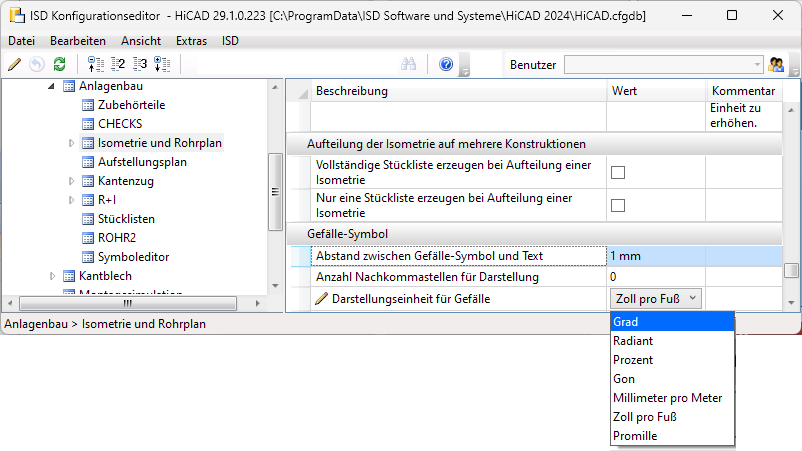The height and width of the screenshot is (451, 802).
Task: Click the Wert column header
Action: [656, 91]
